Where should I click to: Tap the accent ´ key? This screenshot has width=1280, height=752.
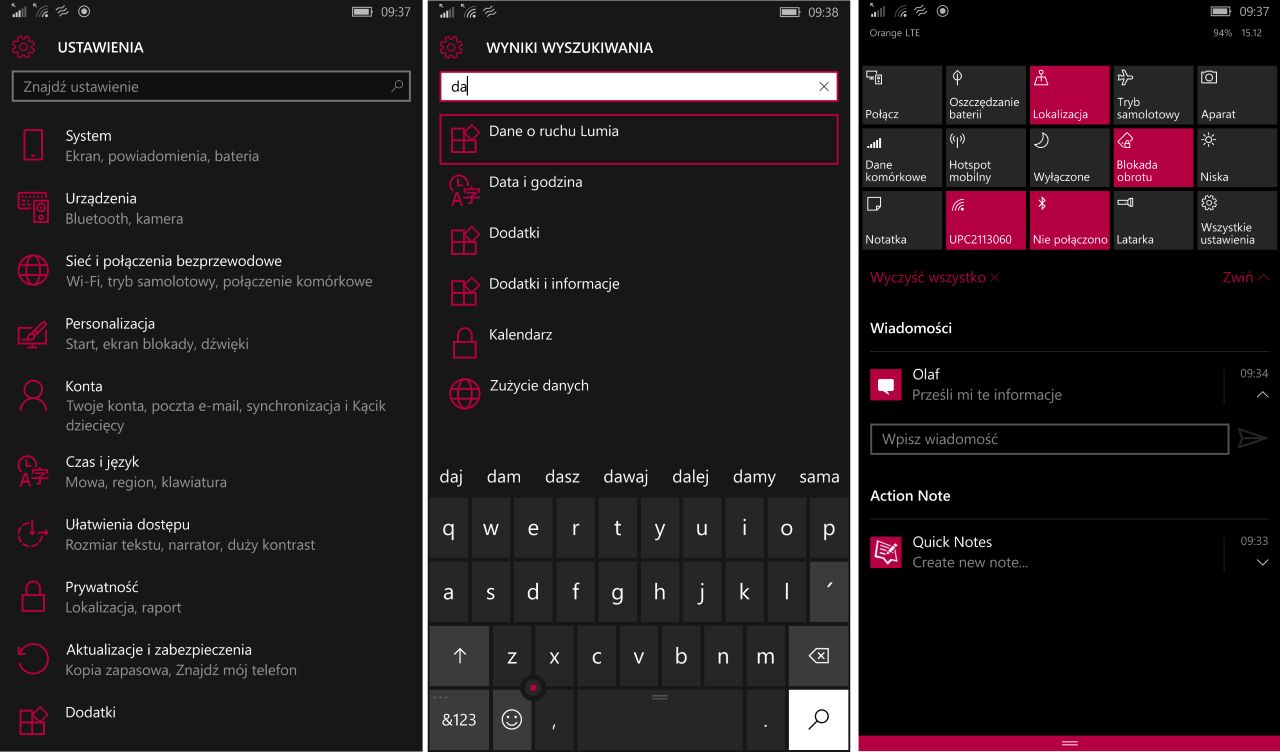coord(829,592)
